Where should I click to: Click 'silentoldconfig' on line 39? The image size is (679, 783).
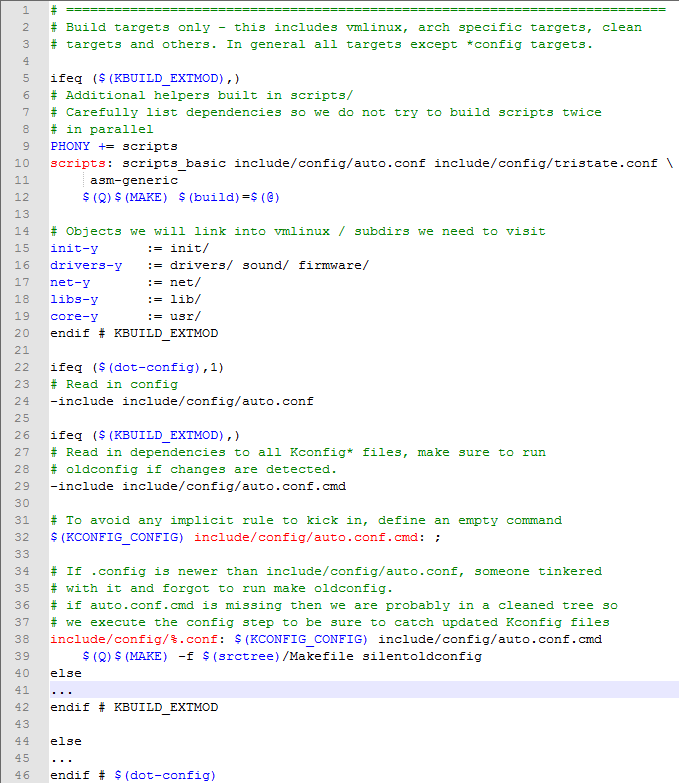coord(422,656)
